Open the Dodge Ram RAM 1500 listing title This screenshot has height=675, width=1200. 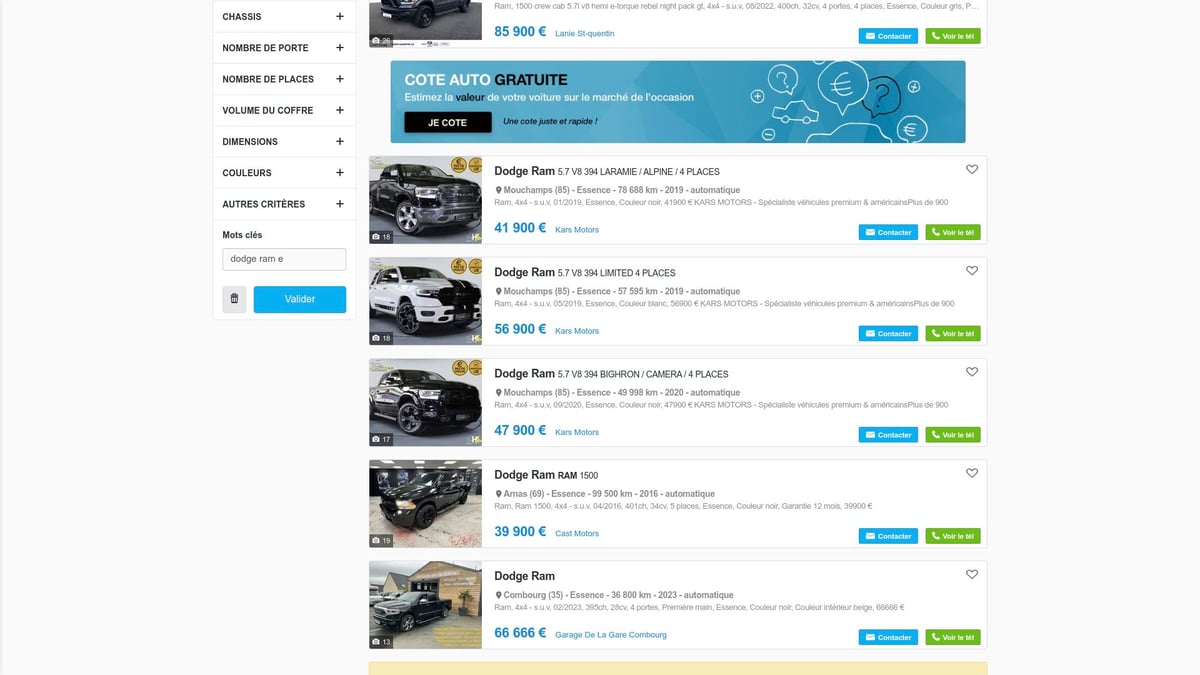[x=546, y=474]
